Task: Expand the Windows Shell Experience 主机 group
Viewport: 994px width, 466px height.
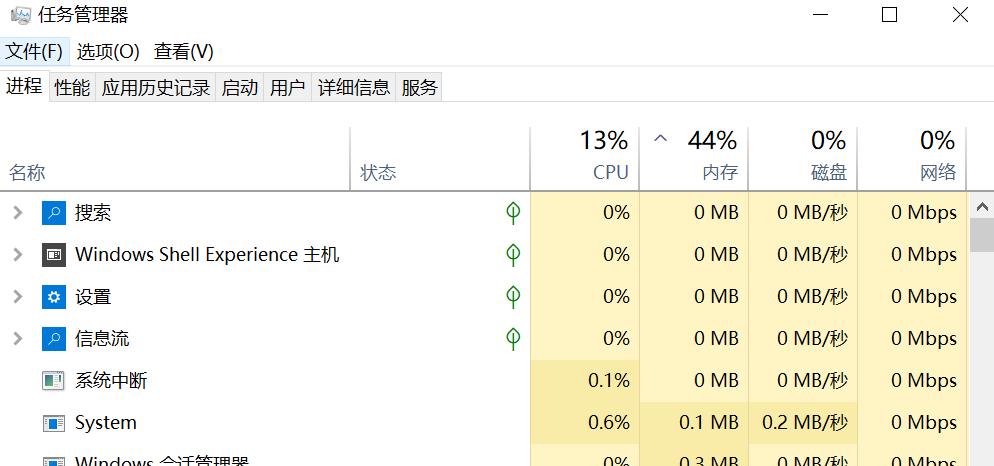Action: coord(17,255)
